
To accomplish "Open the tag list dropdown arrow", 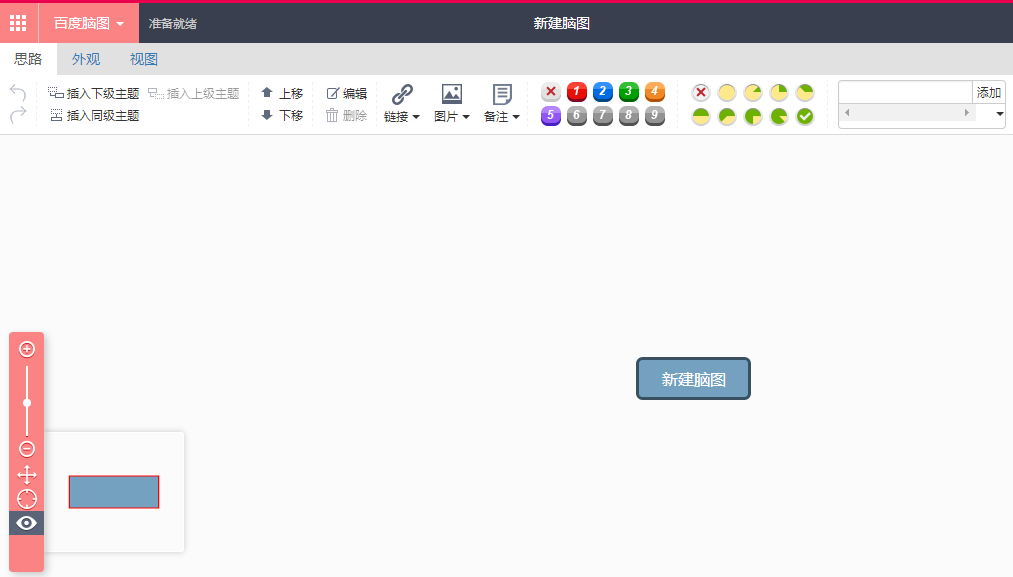I will pyautogui.click(x=999, y=114).
